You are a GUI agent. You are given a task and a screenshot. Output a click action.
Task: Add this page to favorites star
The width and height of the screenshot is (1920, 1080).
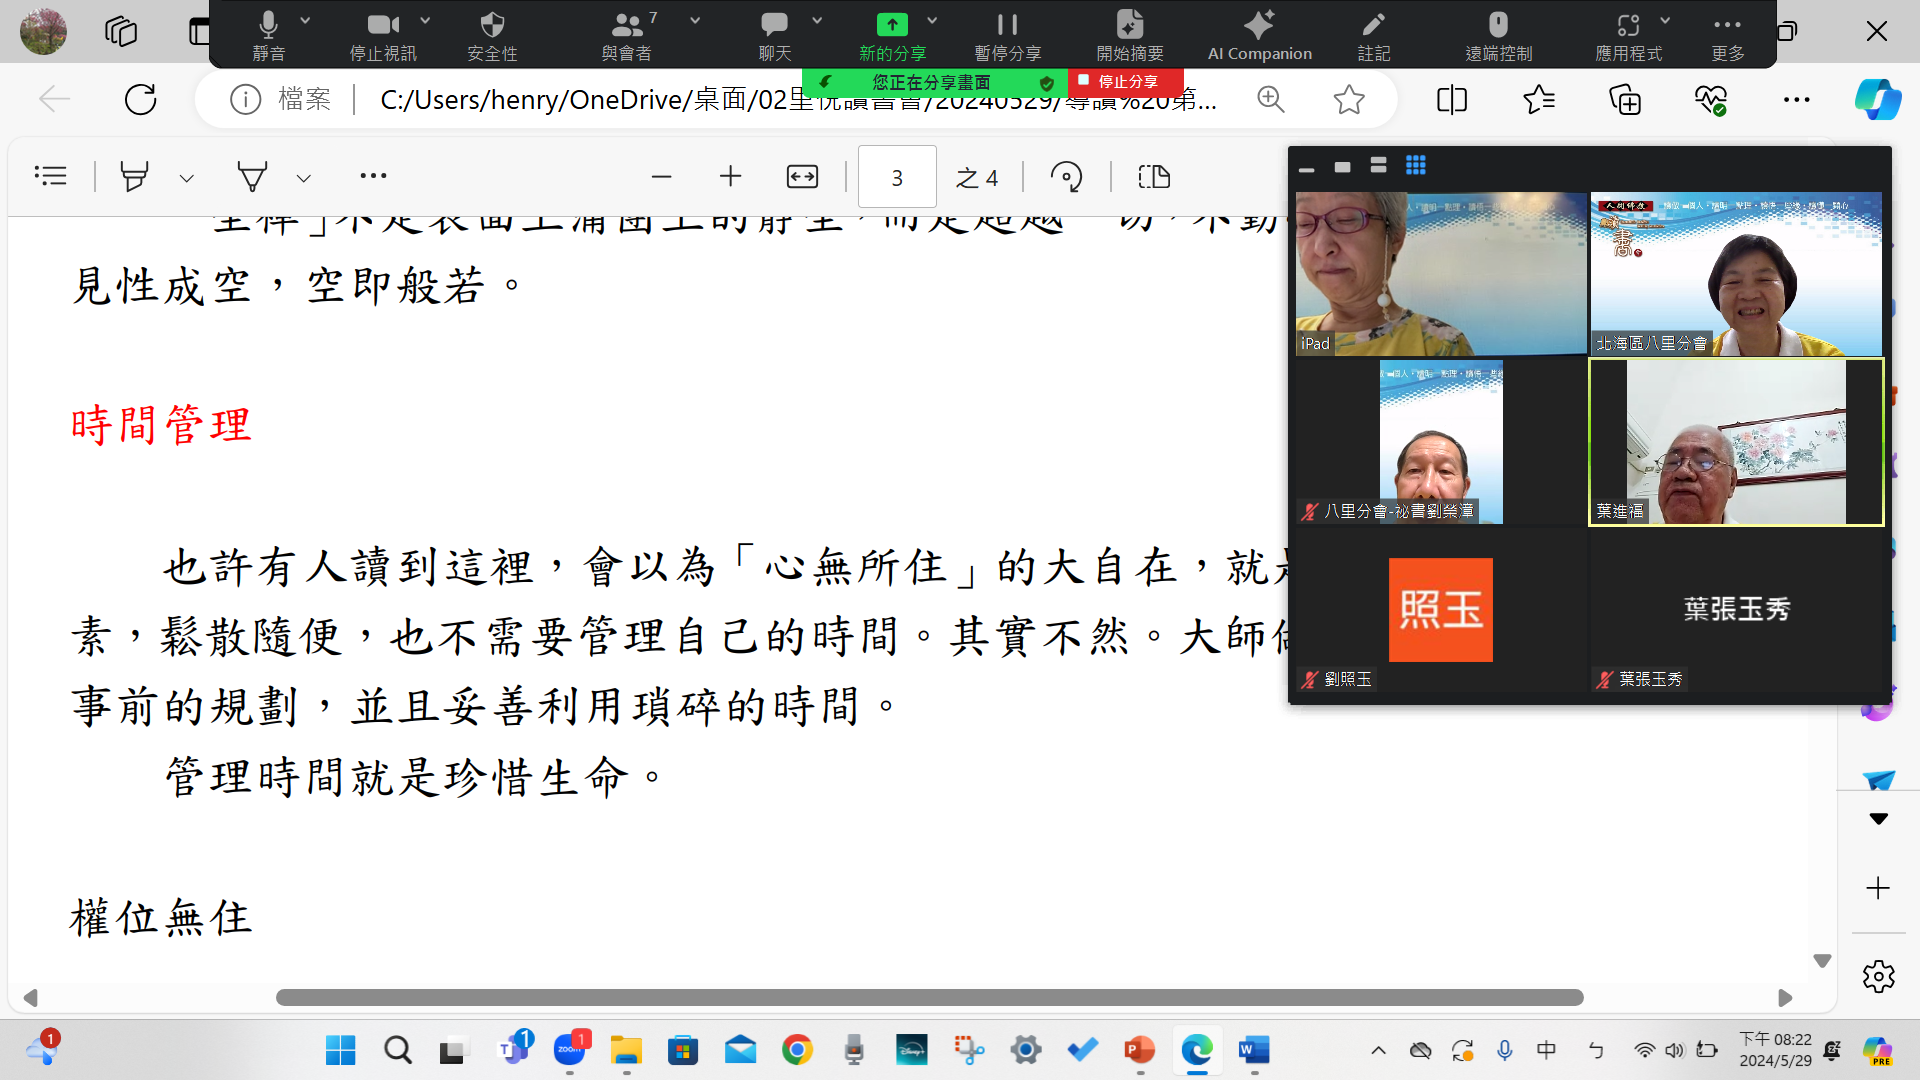pos(1349,99)
